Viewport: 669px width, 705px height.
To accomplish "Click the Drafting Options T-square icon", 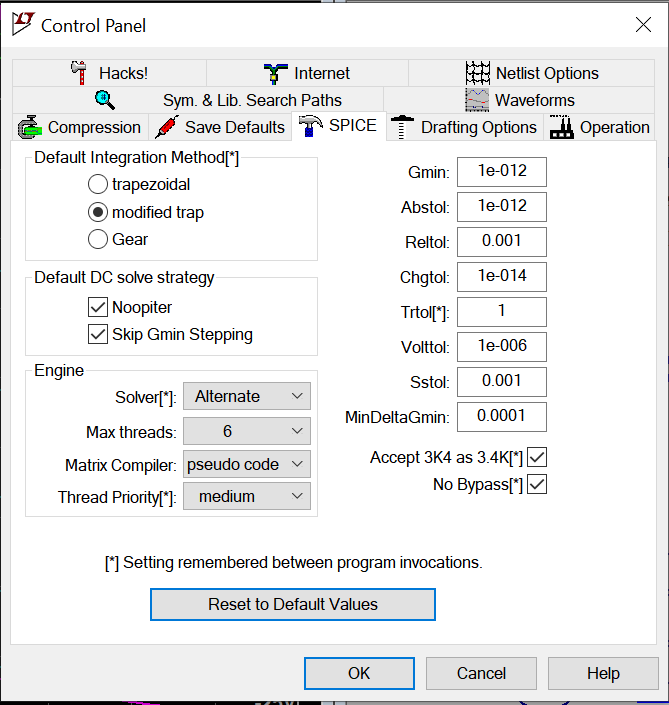I will [402, 127].
